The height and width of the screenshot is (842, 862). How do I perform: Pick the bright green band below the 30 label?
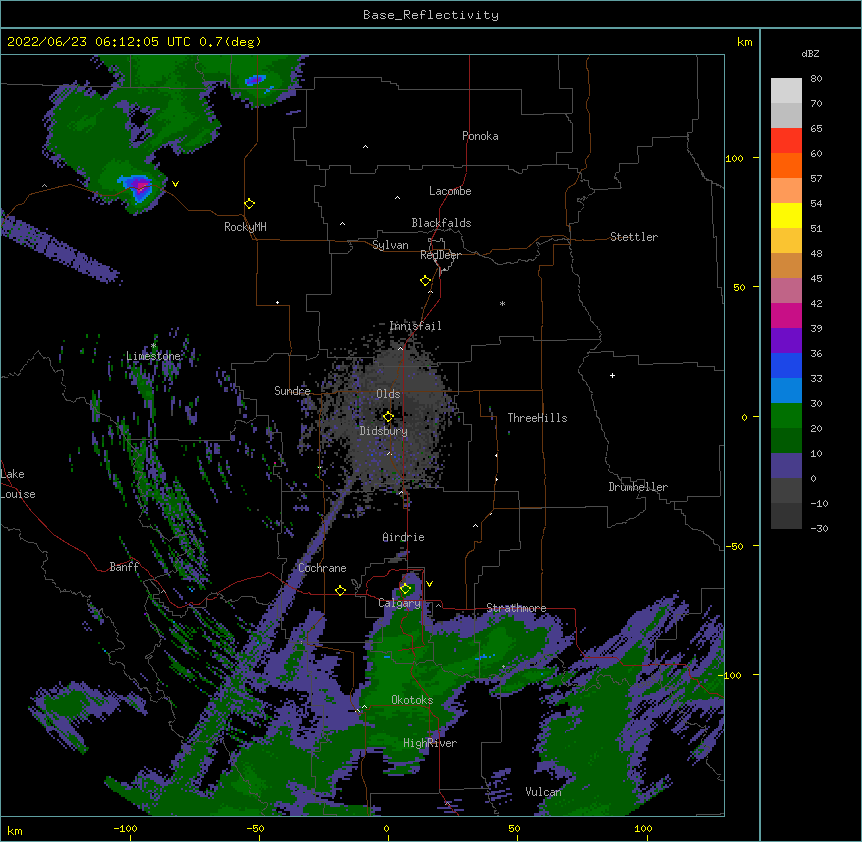(786, 416)
